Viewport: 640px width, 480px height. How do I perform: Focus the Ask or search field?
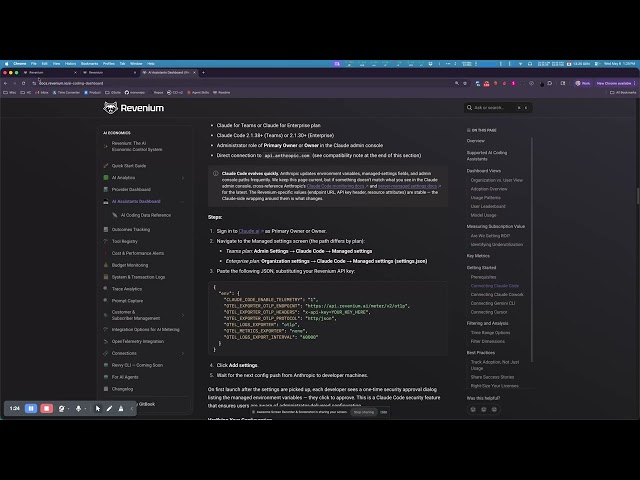(x=498, y=108)
